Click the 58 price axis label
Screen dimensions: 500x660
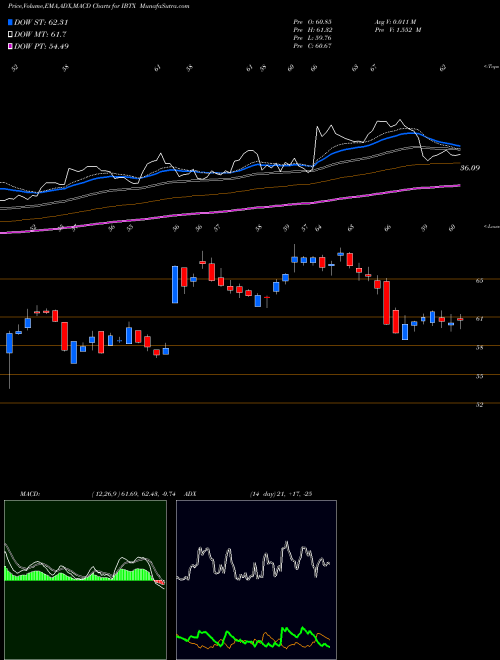tap(479, 347)
